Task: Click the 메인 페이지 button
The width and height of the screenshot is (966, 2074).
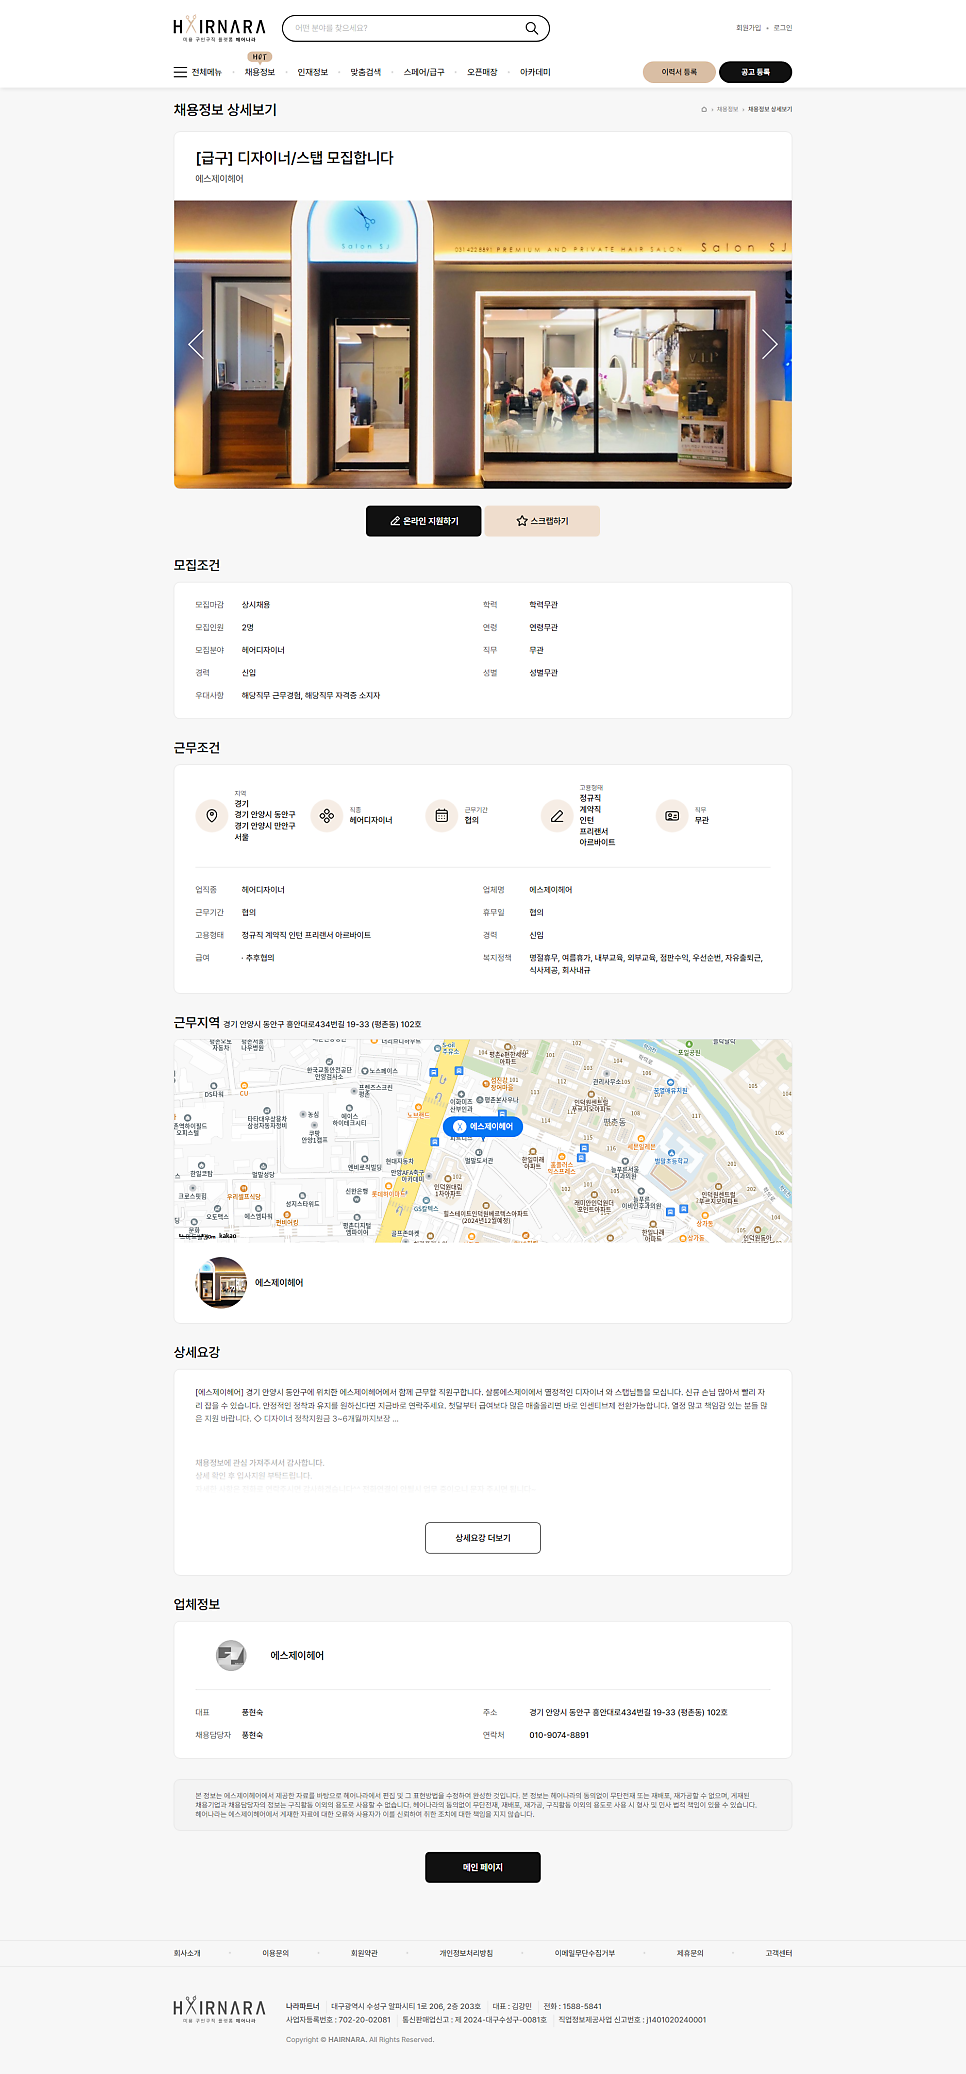Action: tap(483, 1867)
